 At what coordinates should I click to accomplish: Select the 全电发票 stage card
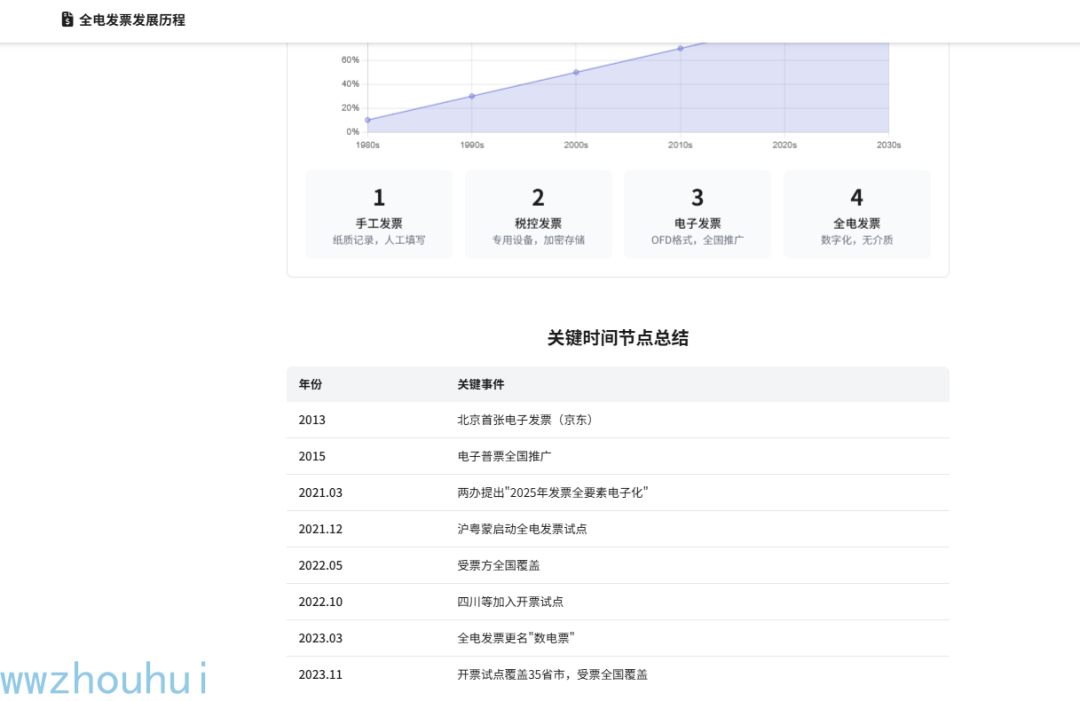tap(857, 214)
